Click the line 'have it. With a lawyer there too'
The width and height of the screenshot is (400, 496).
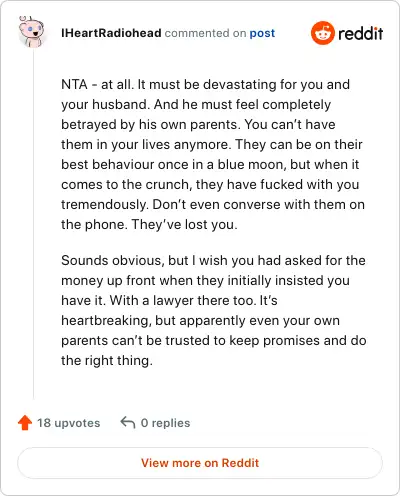[169, 301]
